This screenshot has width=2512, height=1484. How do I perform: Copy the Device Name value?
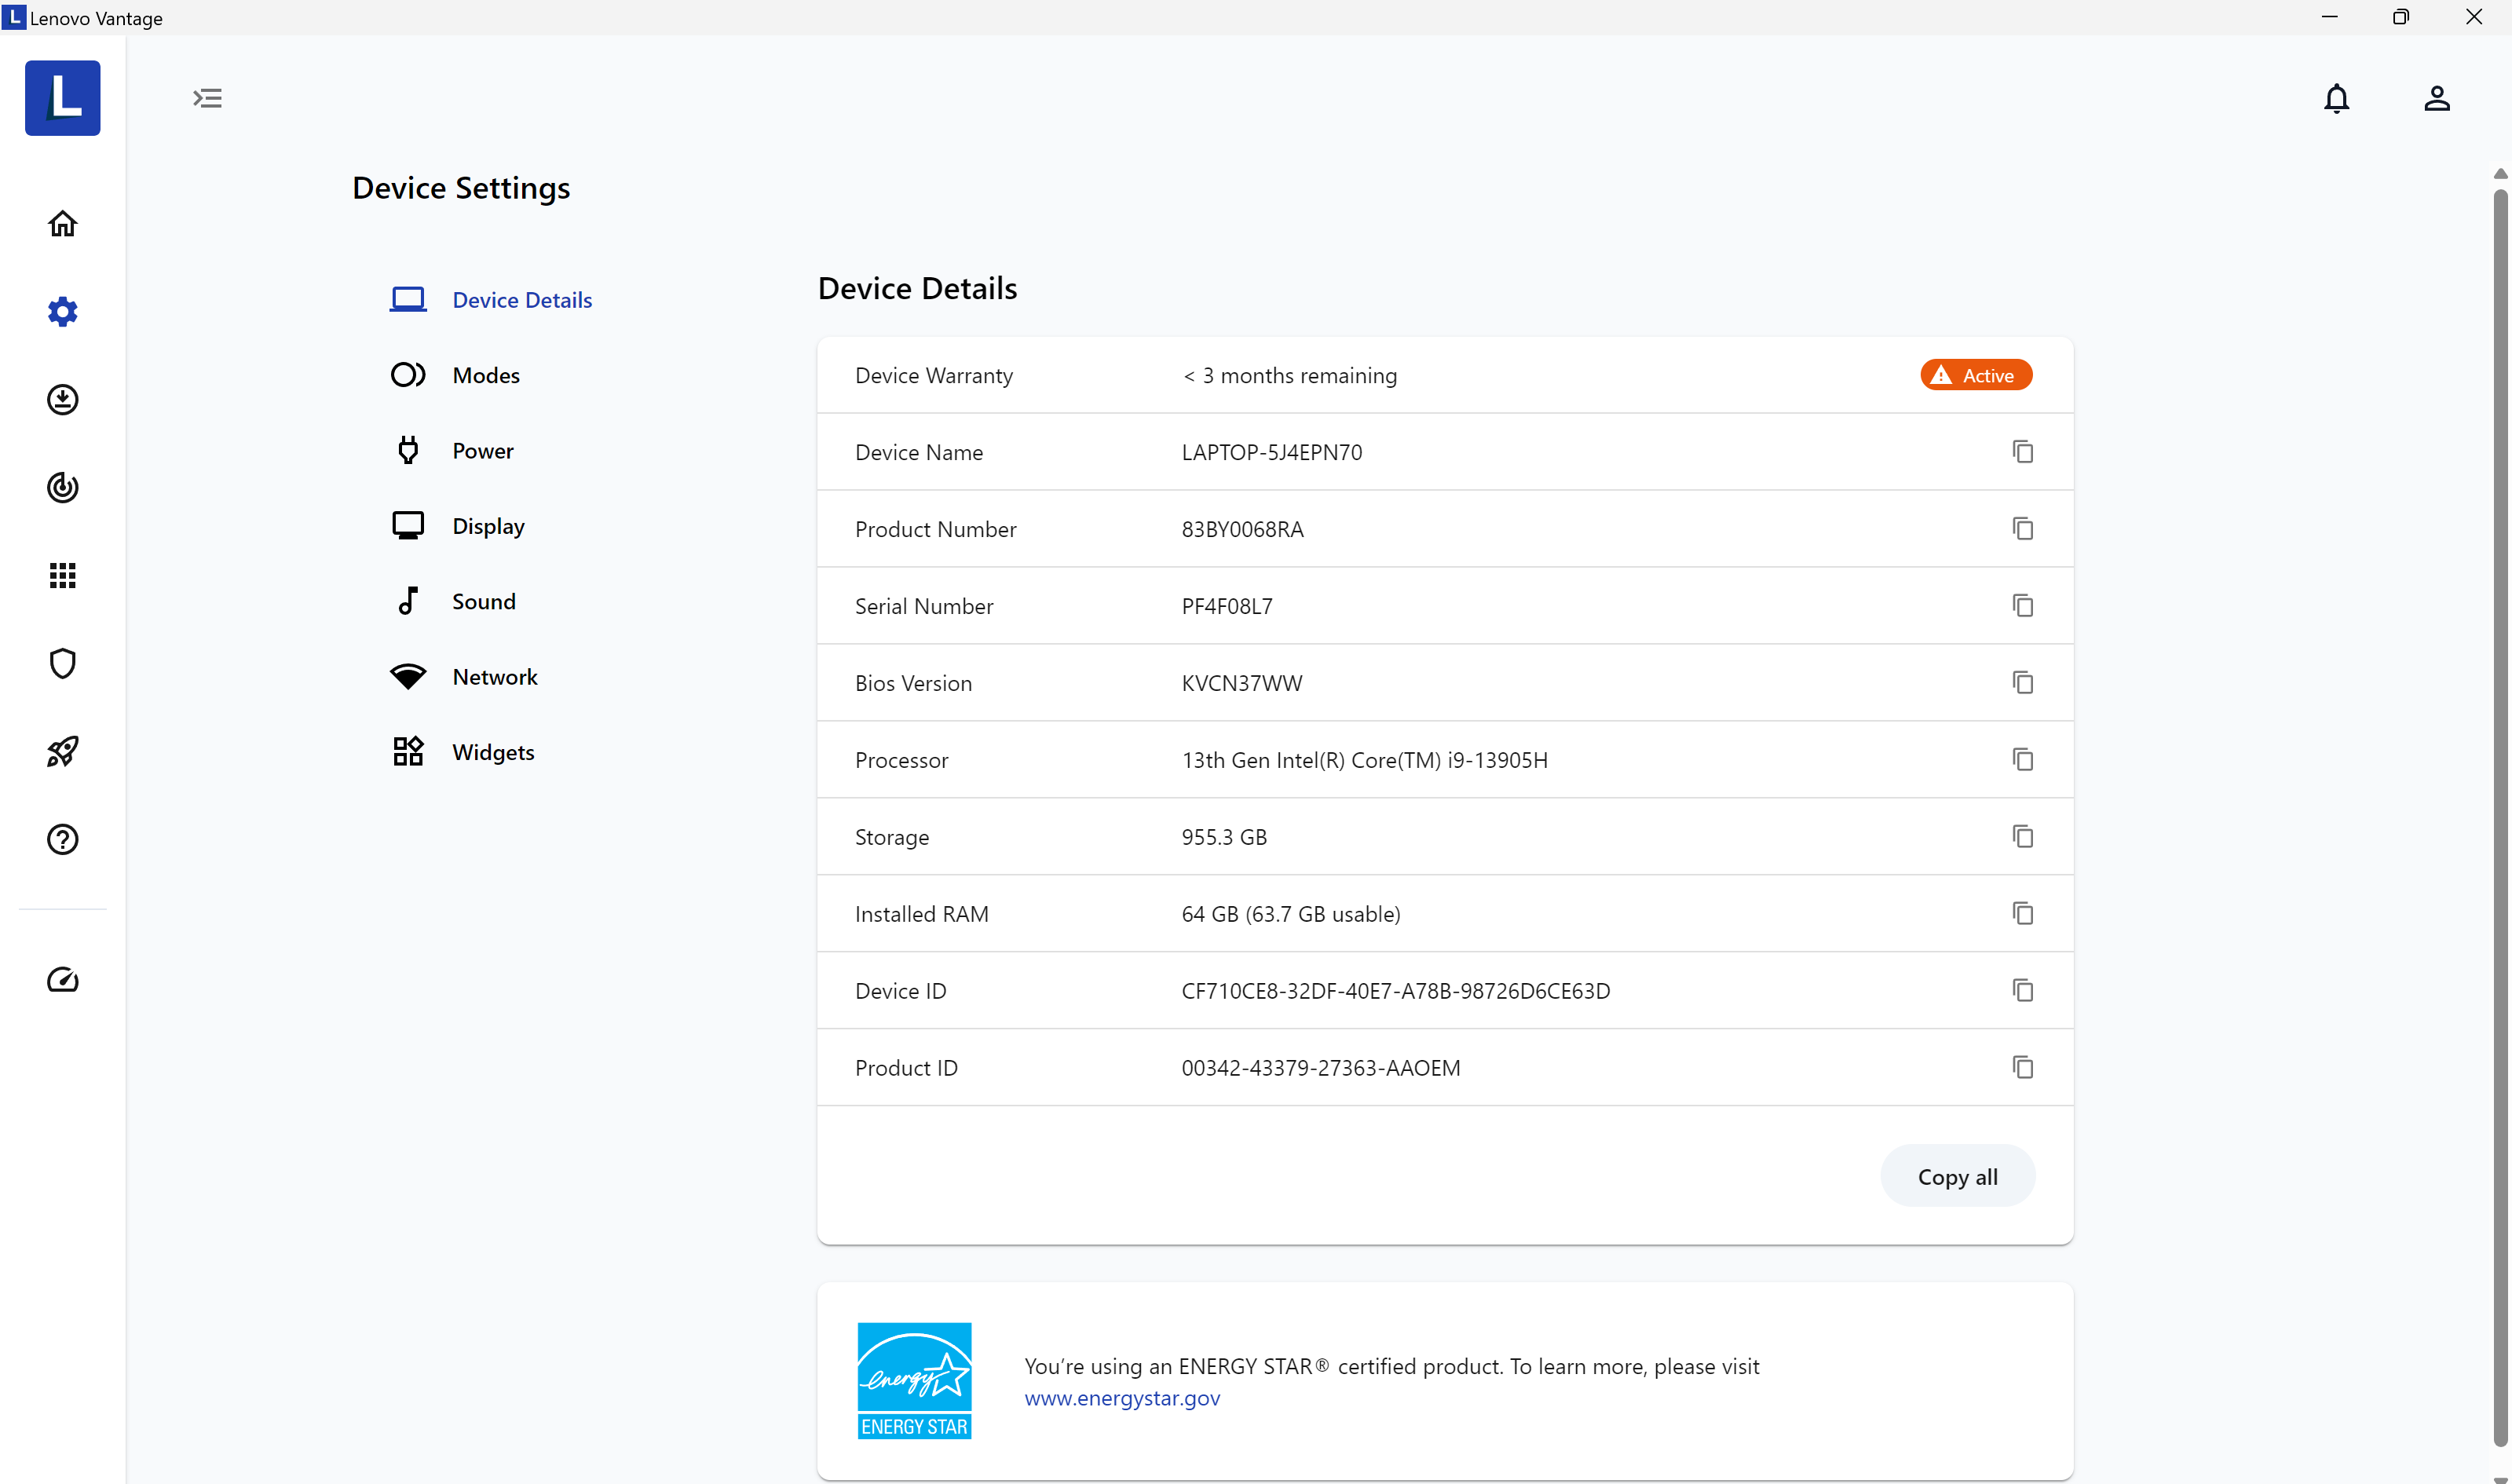2022,452
